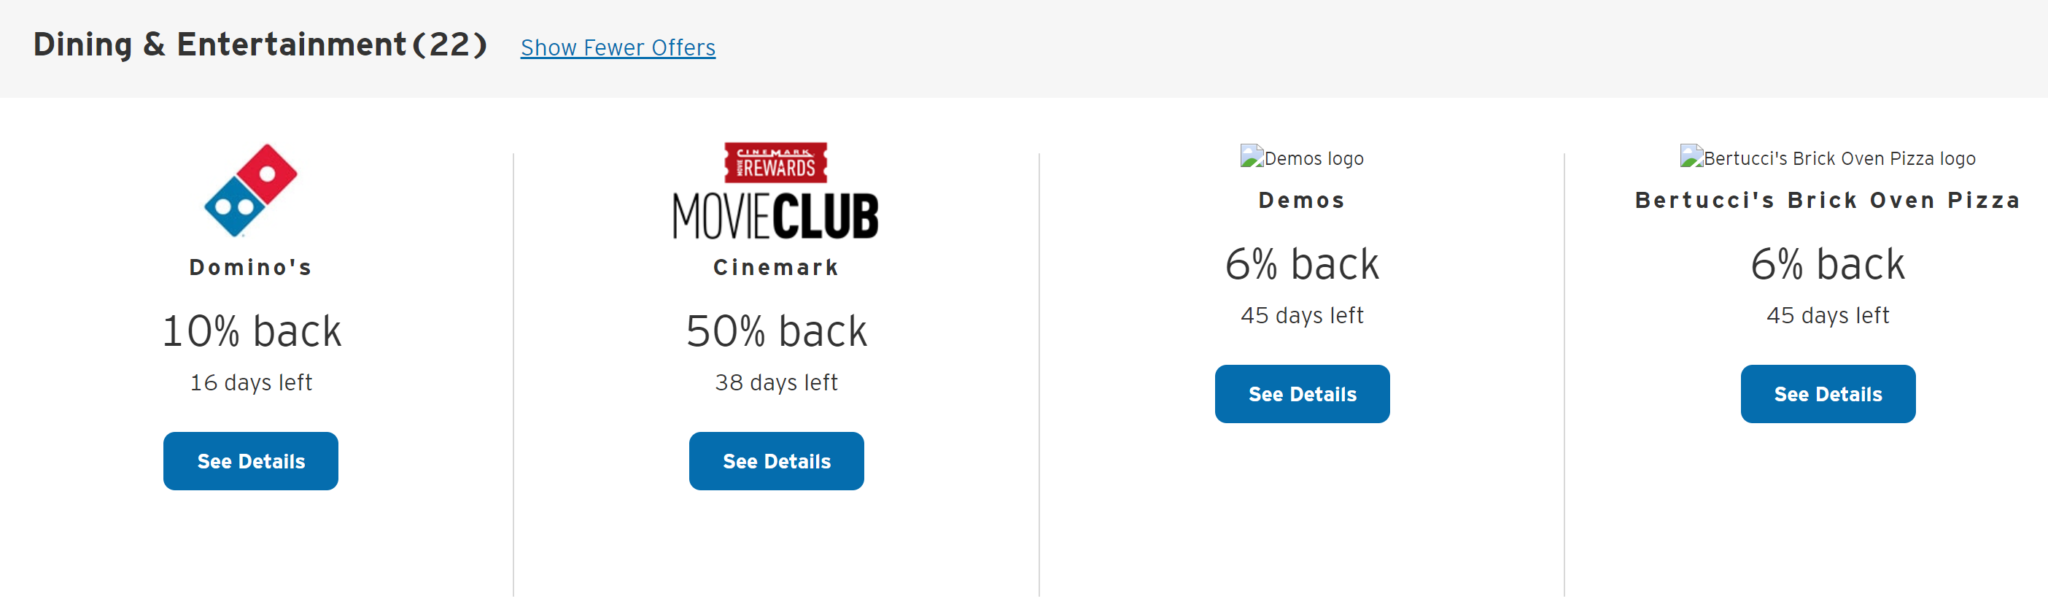See Details for the Demos offer
The width and height of the screenshot is (2048, 599).
pos(1301,393)
